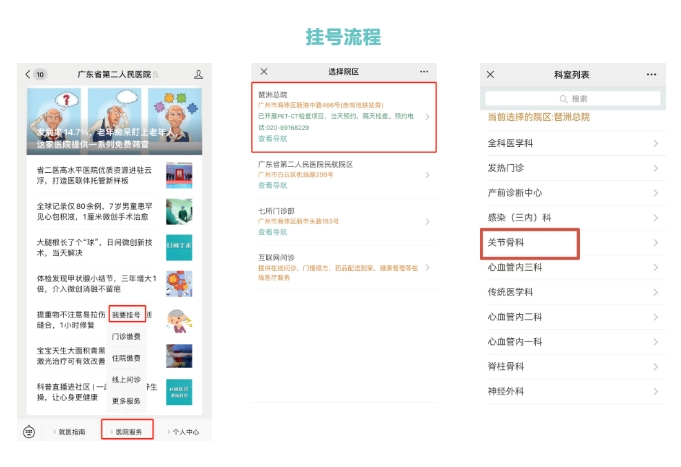Click teal thumbnail of 科普直播进社区 article
Screen dimensions: 681x467
click(x=179, y=392)
